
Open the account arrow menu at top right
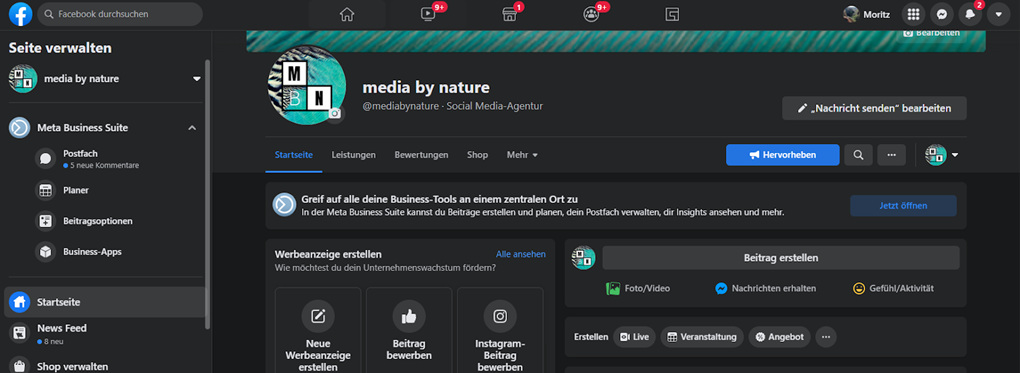click(x=999, y=14)
